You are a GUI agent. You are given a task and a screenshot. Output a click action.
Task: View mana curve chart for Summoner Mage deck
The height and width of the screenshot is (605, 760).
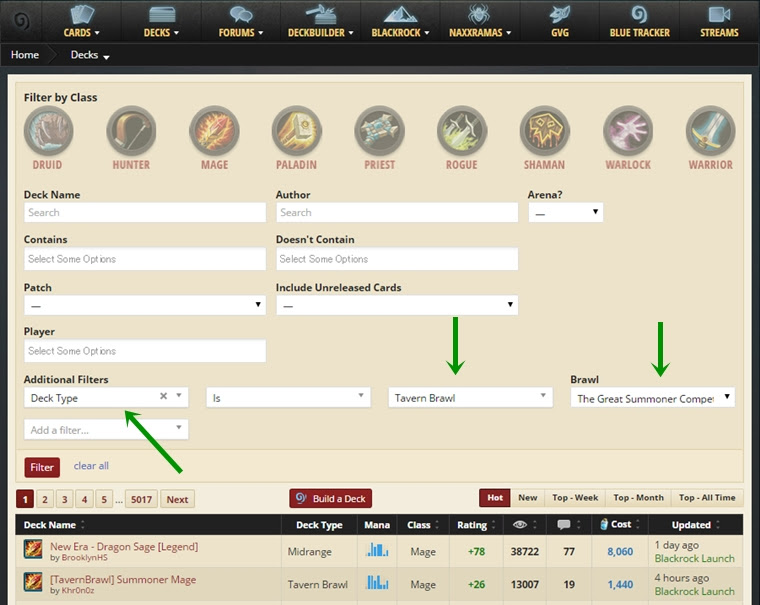pos(377,583)
